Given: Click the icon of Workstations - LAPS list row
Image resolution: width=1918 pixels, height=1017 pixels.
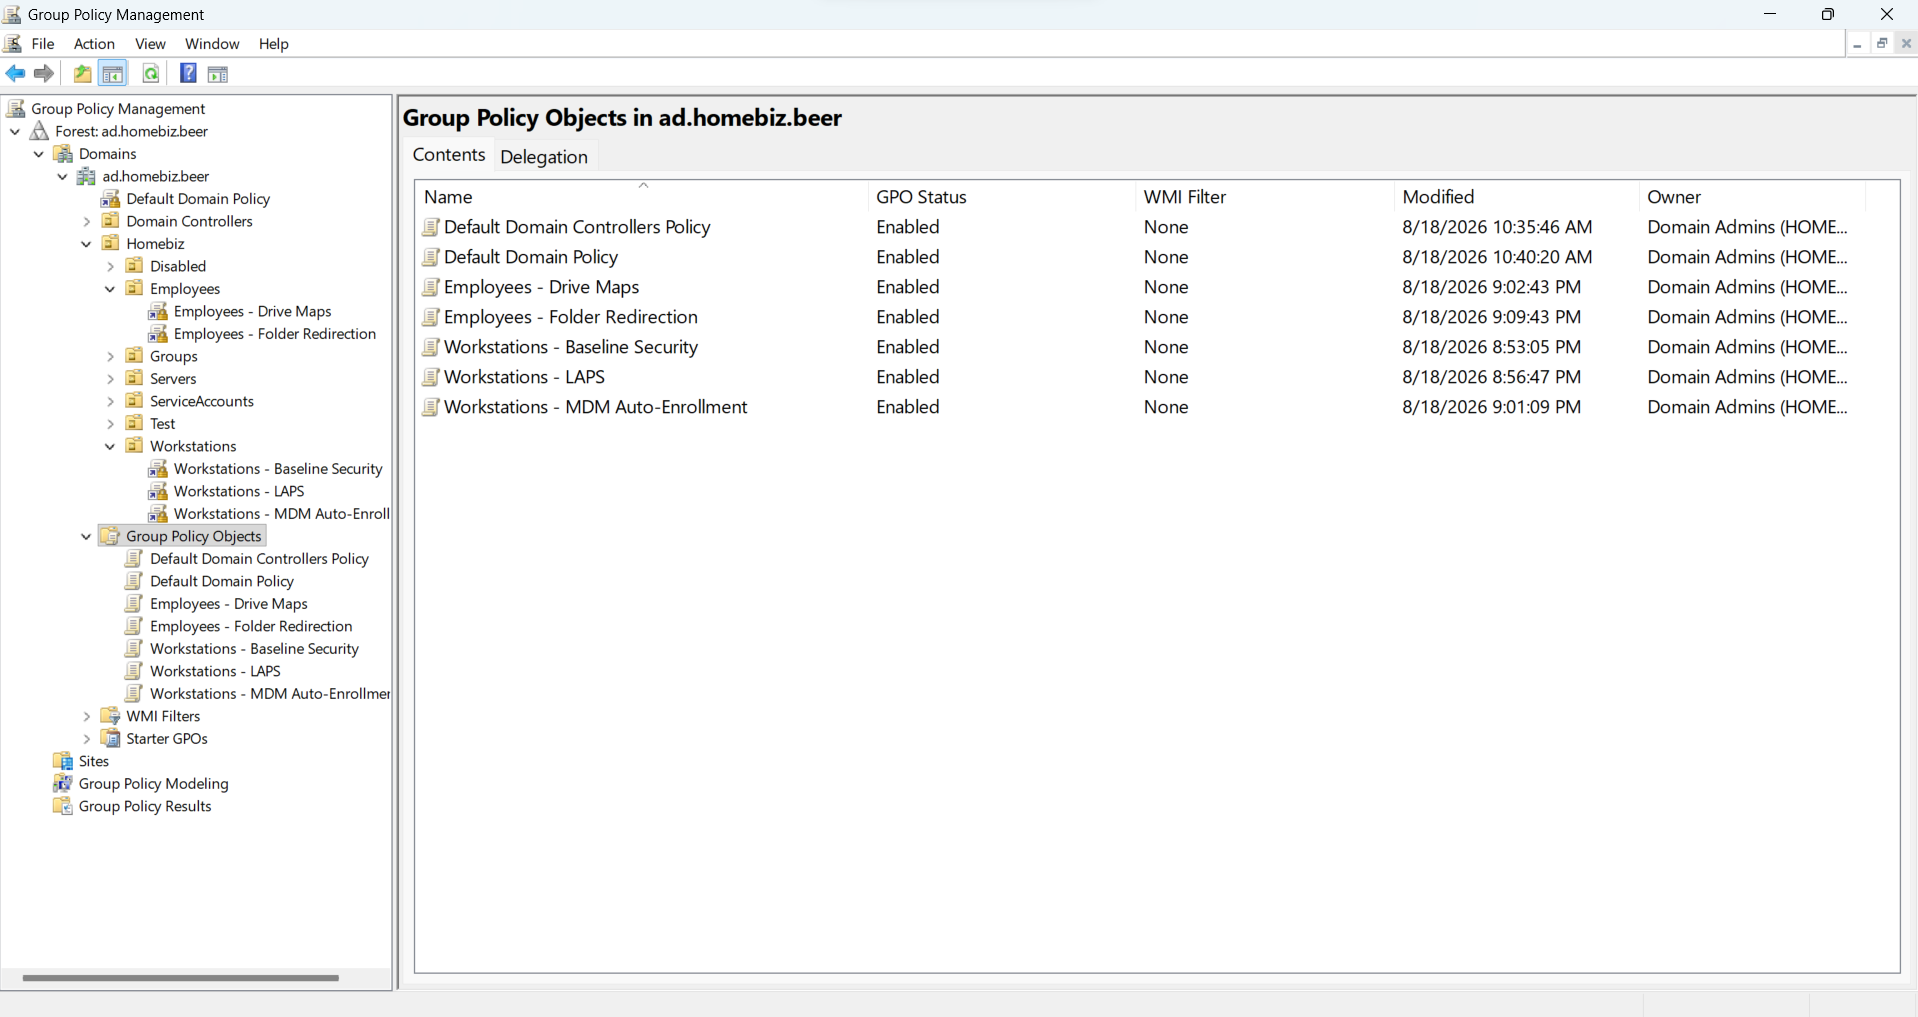Looking at the screenshot, I should pyautogui.click(x=431, y=377).
